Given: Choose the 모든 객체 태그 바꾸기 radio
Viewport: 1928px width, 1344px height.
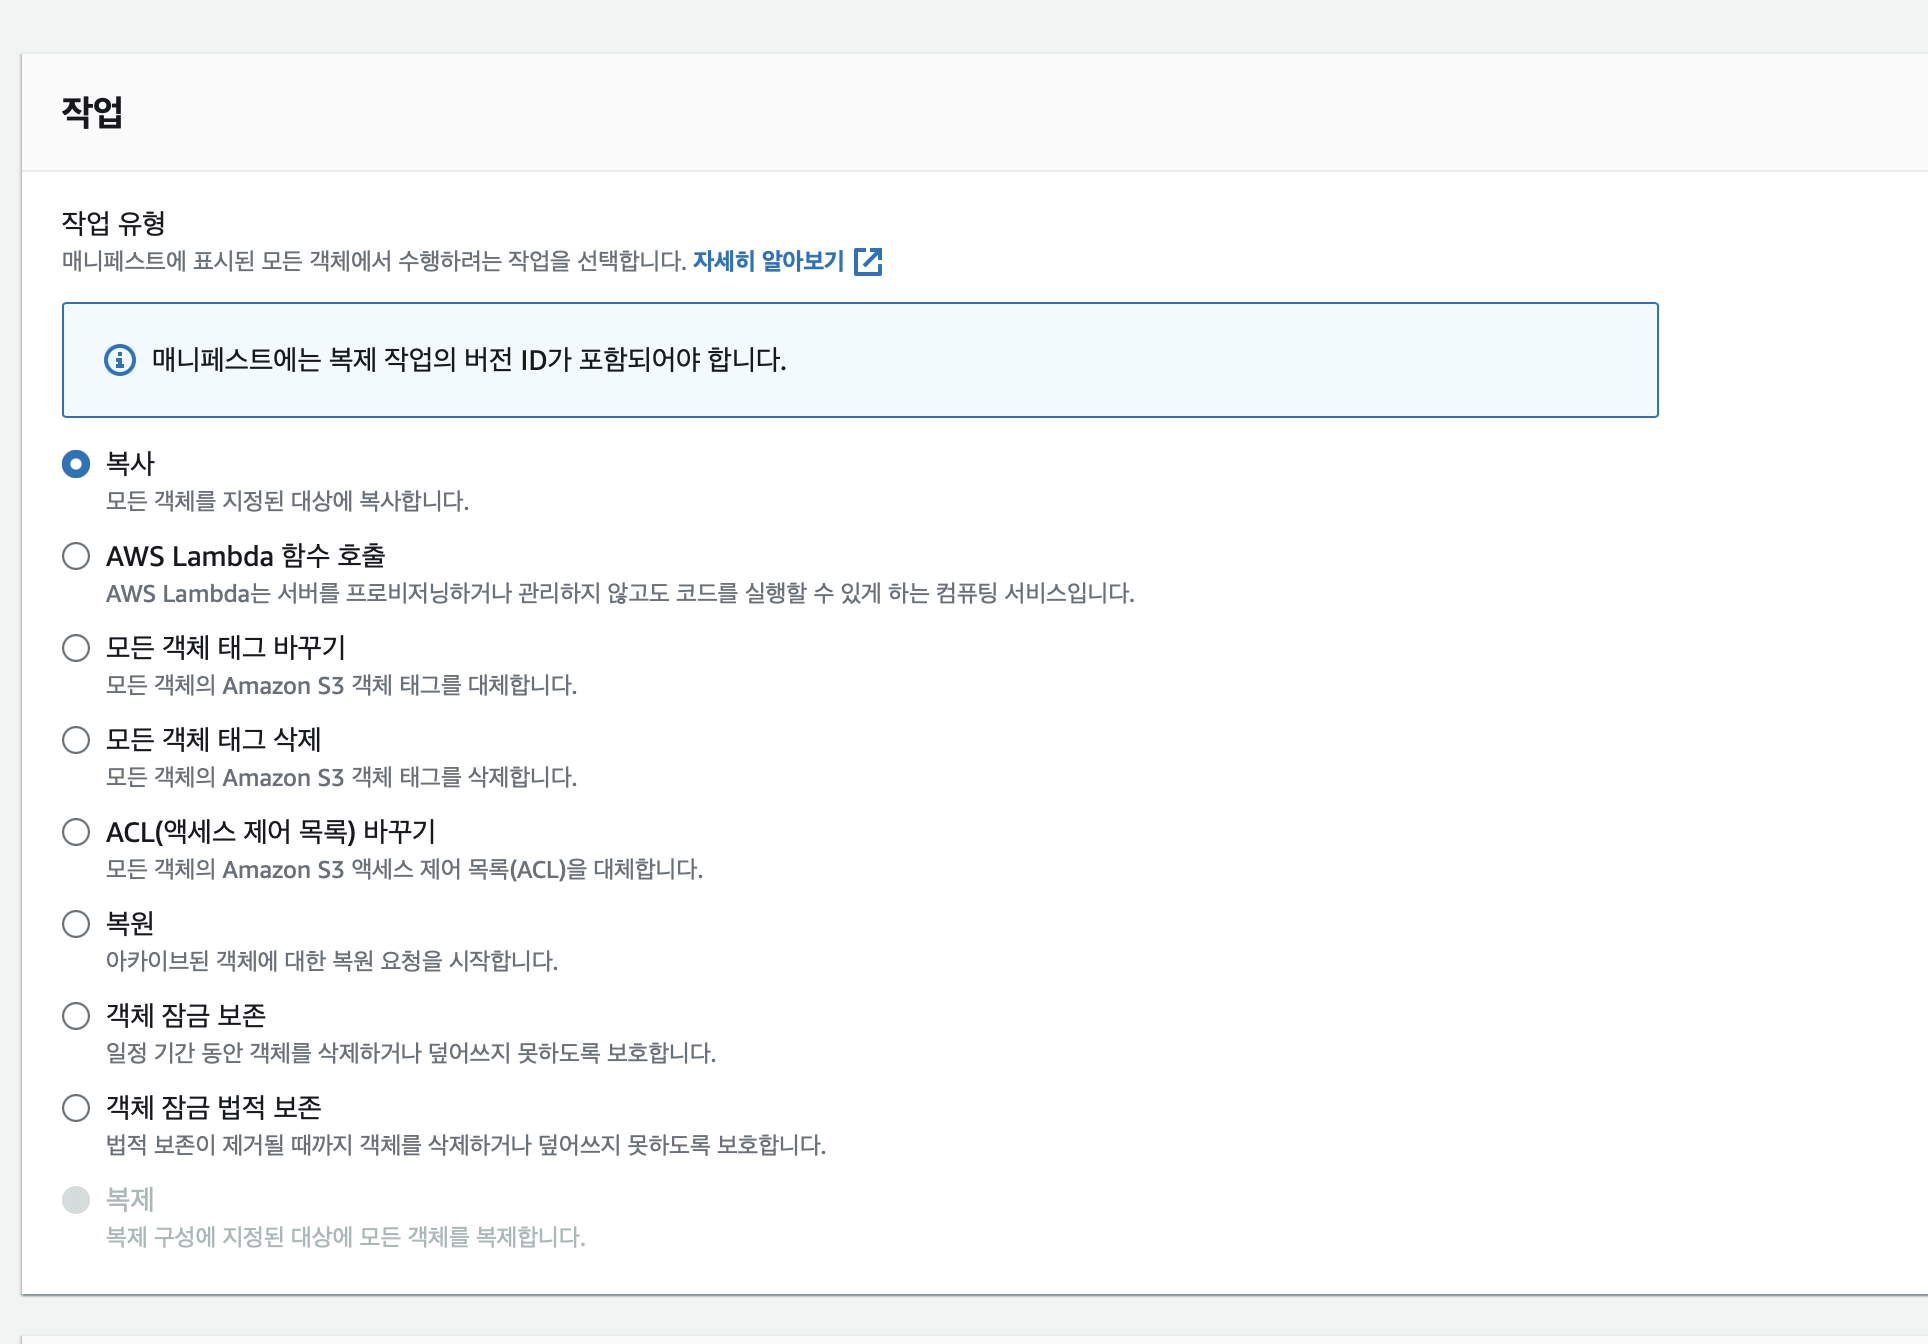Looking at the screenshot, I should pos(76,648).
